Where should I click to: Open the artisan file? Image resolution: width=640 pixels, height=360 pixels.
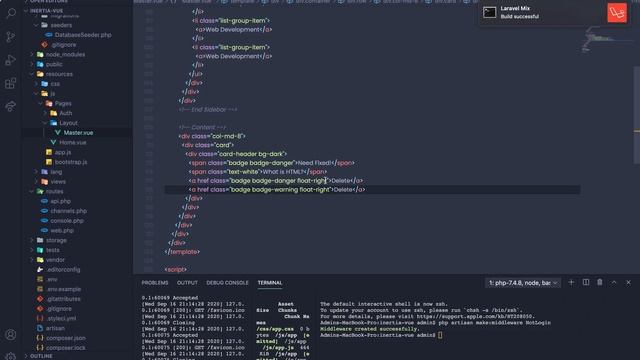coord(55,329)
